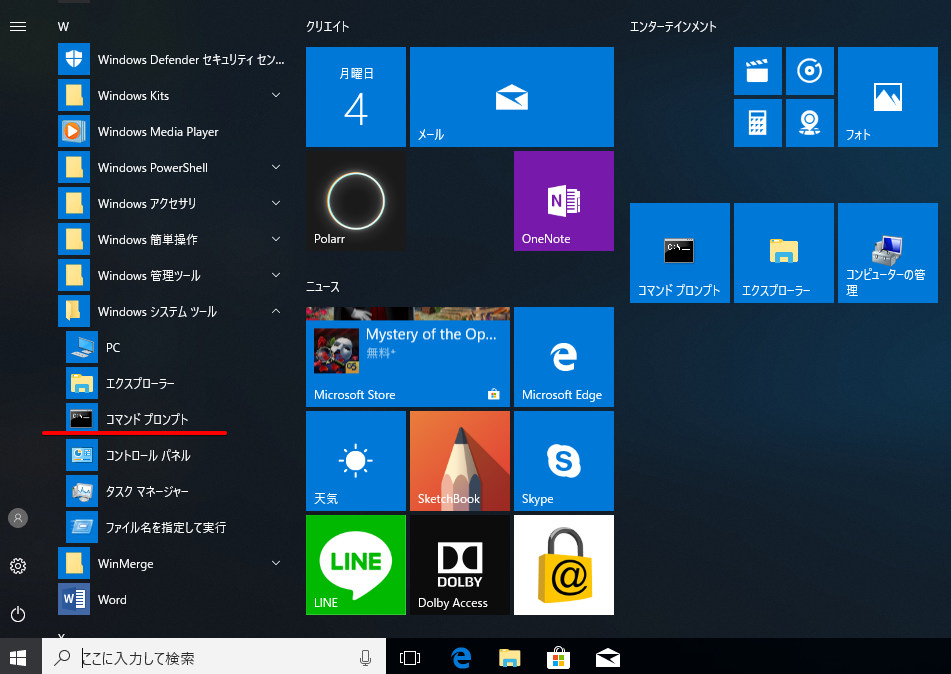Viewport: 951px width, 674px height.
Task: Open the Microsoft Store tile
Action: pyautogui.click(x=408, y=357)
